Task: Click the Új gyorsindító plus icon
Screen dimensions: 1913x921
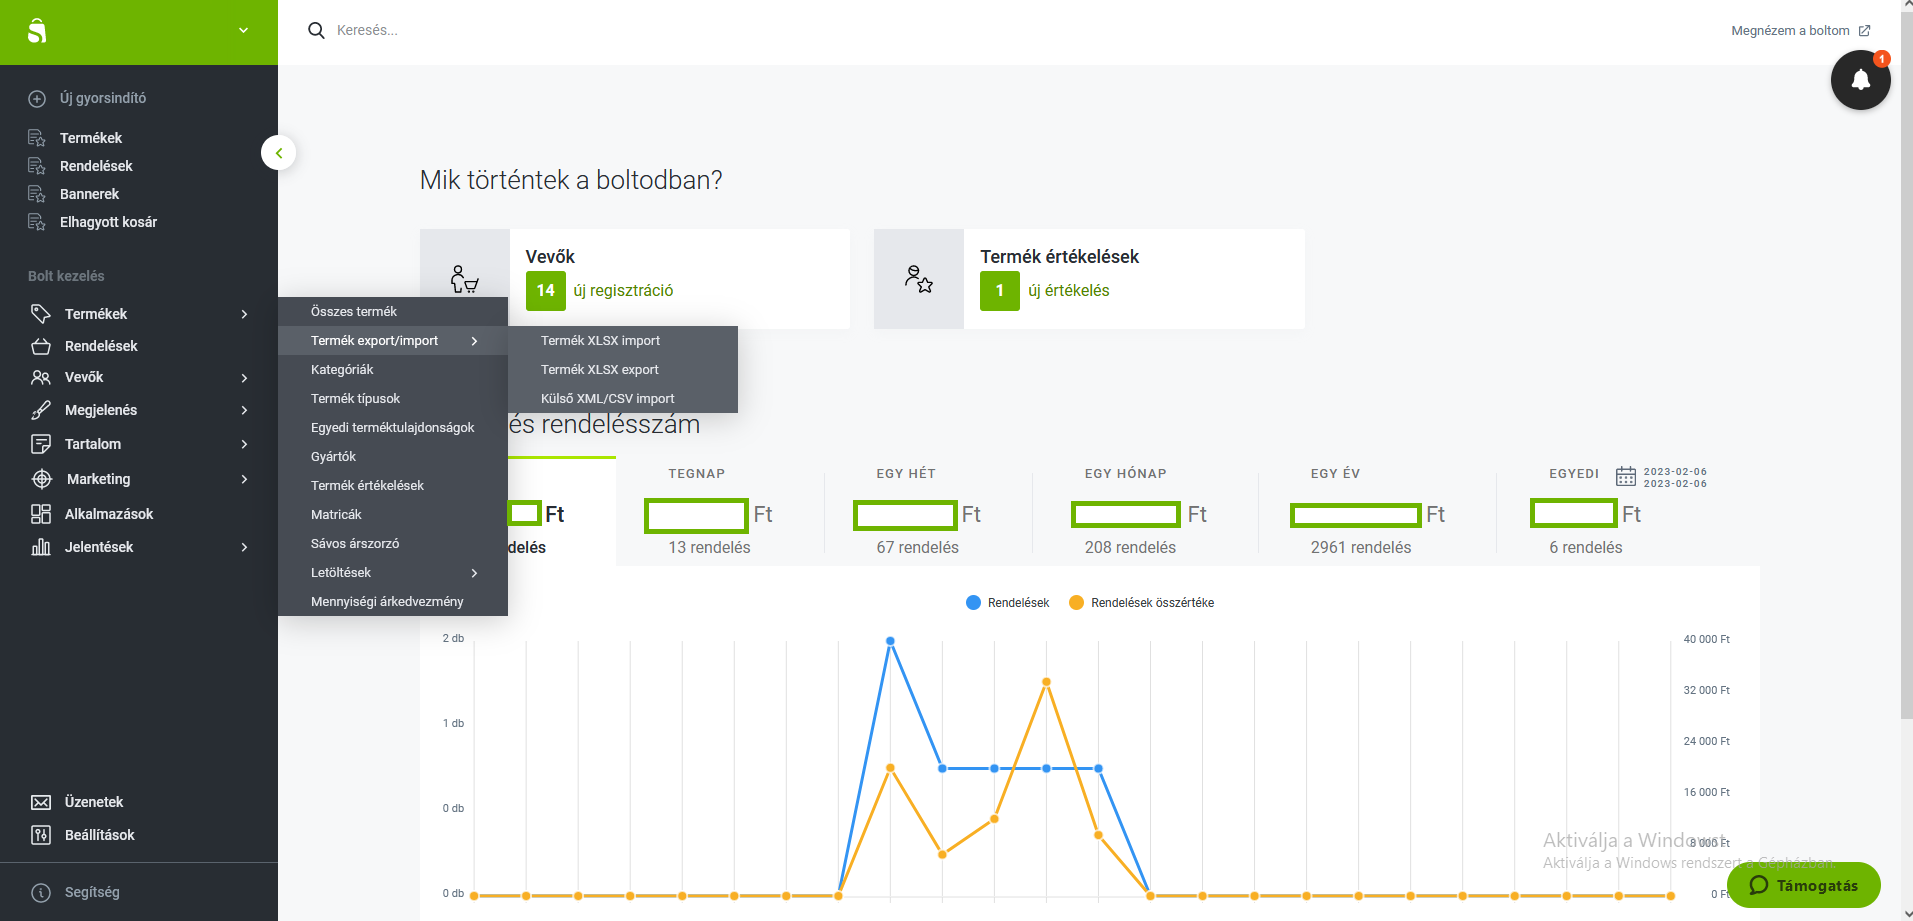Action: 37,99
